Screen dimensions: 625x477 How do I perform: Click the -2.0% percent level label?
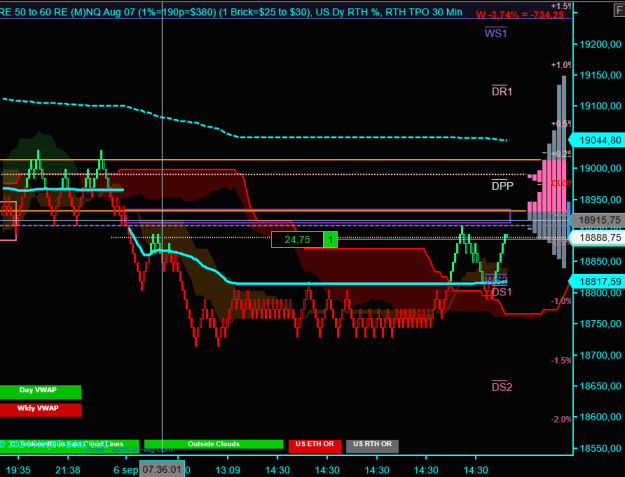click(x=561, y=419)
